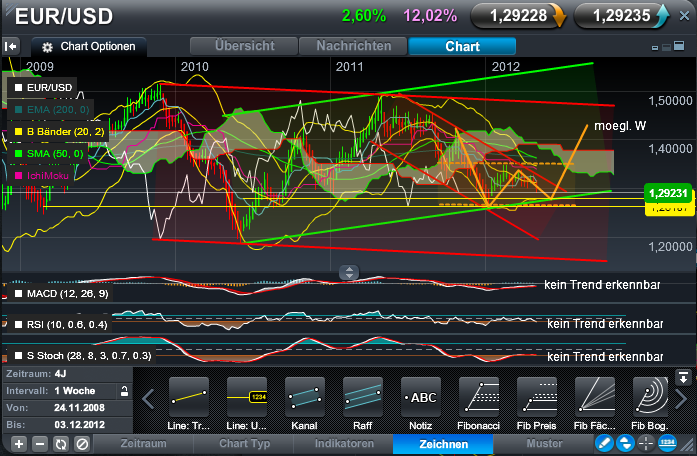697x456 pixels.
Task: Toggle the MACD (12, 26, 9) checkbox
Action: [18, 294]
